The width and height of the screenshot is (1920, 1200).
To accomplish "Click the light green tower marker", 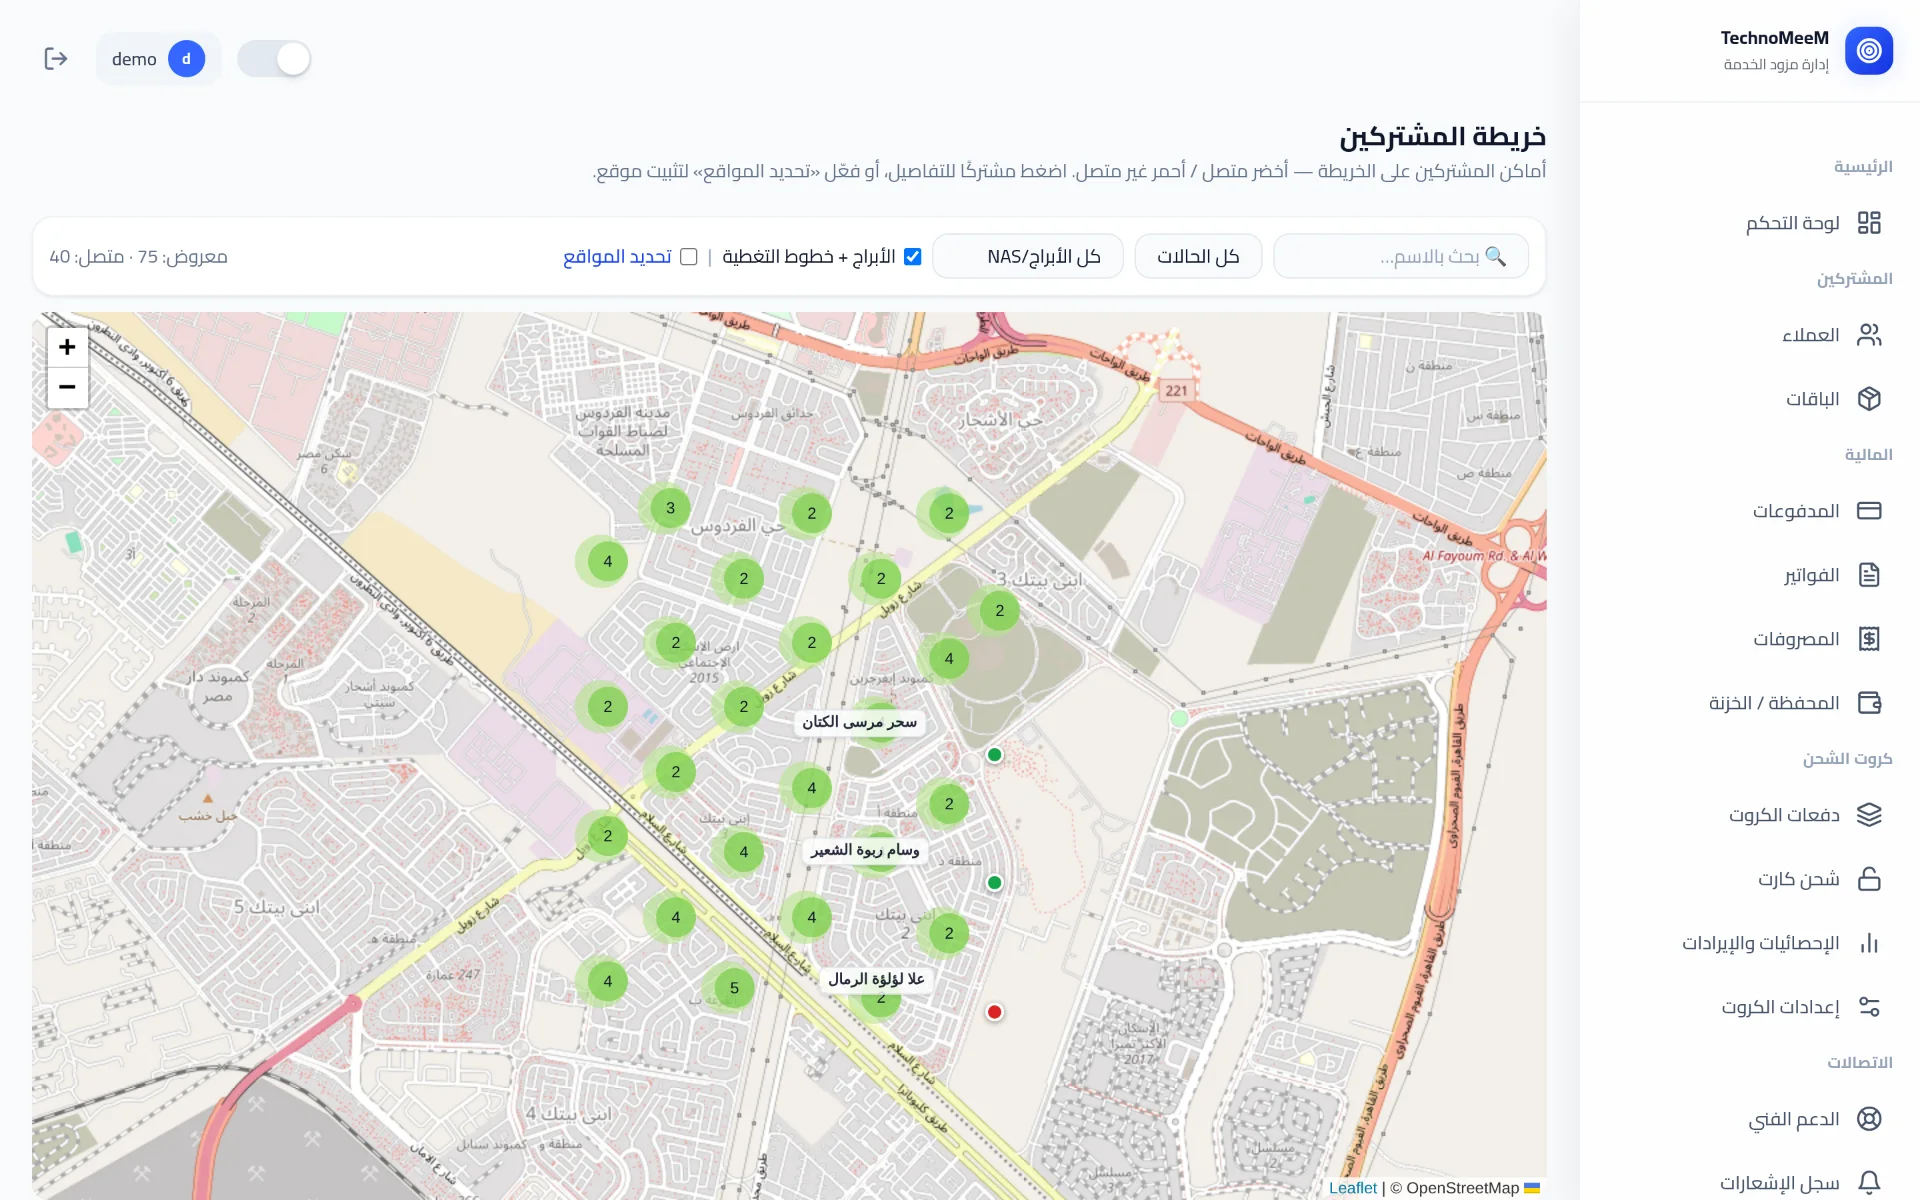I will click(1179, 718).
